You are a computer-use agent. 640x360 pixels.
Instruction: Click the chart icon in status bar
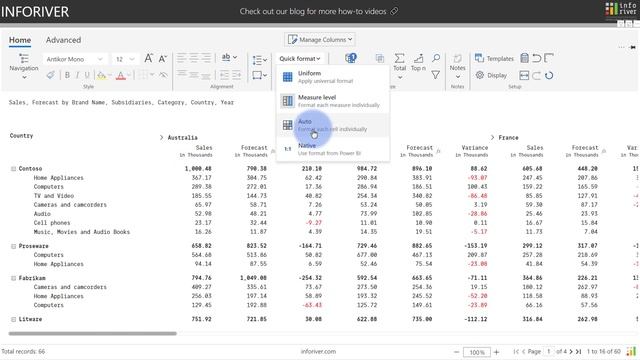(631, 351)
